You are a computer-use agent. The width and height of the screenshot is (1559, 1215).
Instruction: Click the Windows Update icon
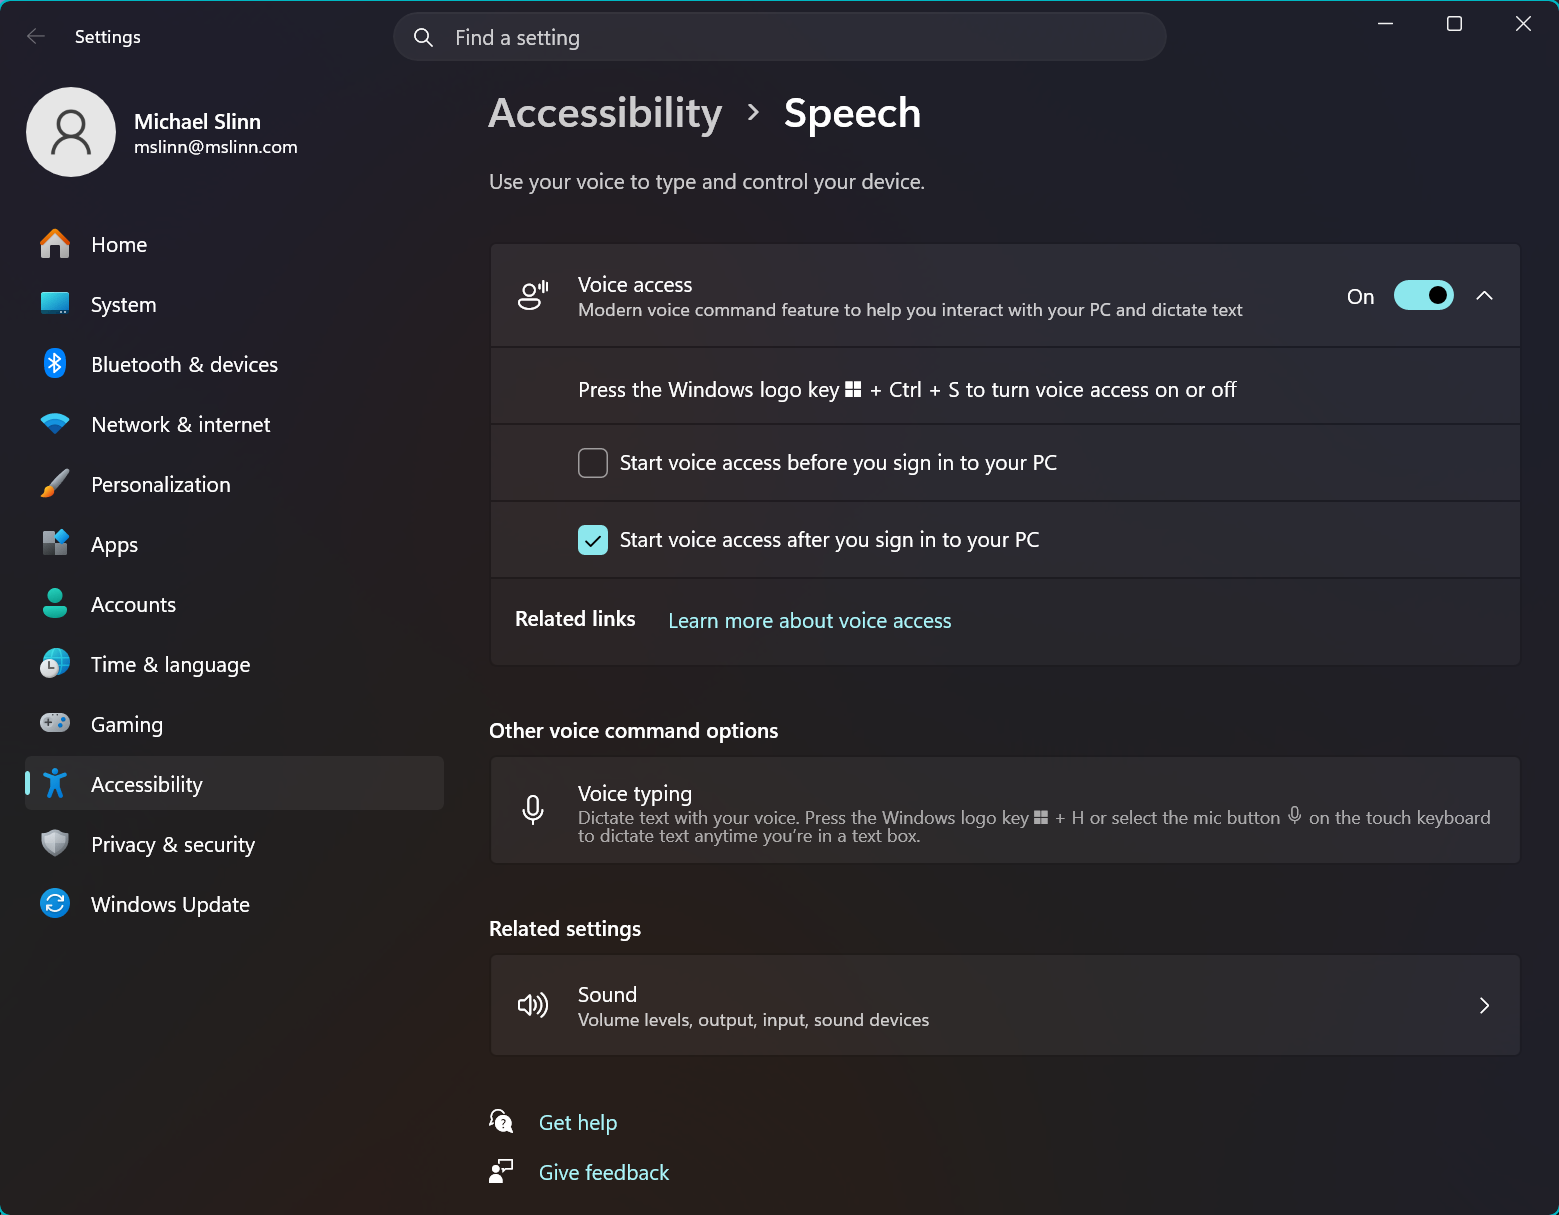tap(55, 904)
